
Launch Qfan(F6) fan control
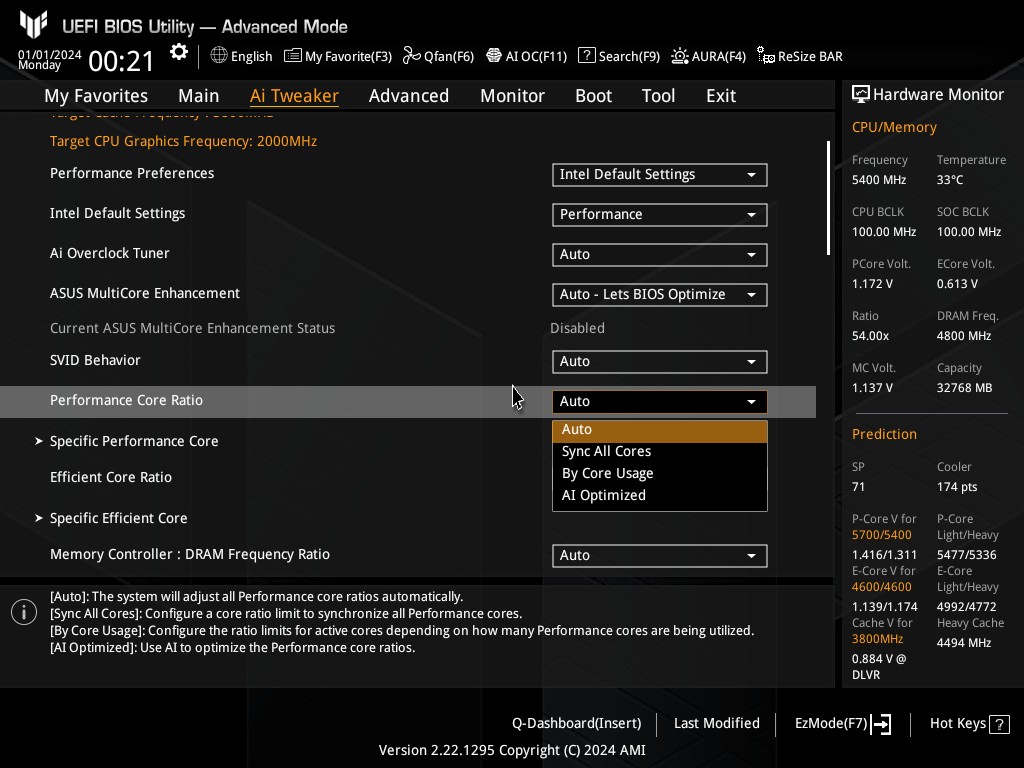(x=438, y=56)
